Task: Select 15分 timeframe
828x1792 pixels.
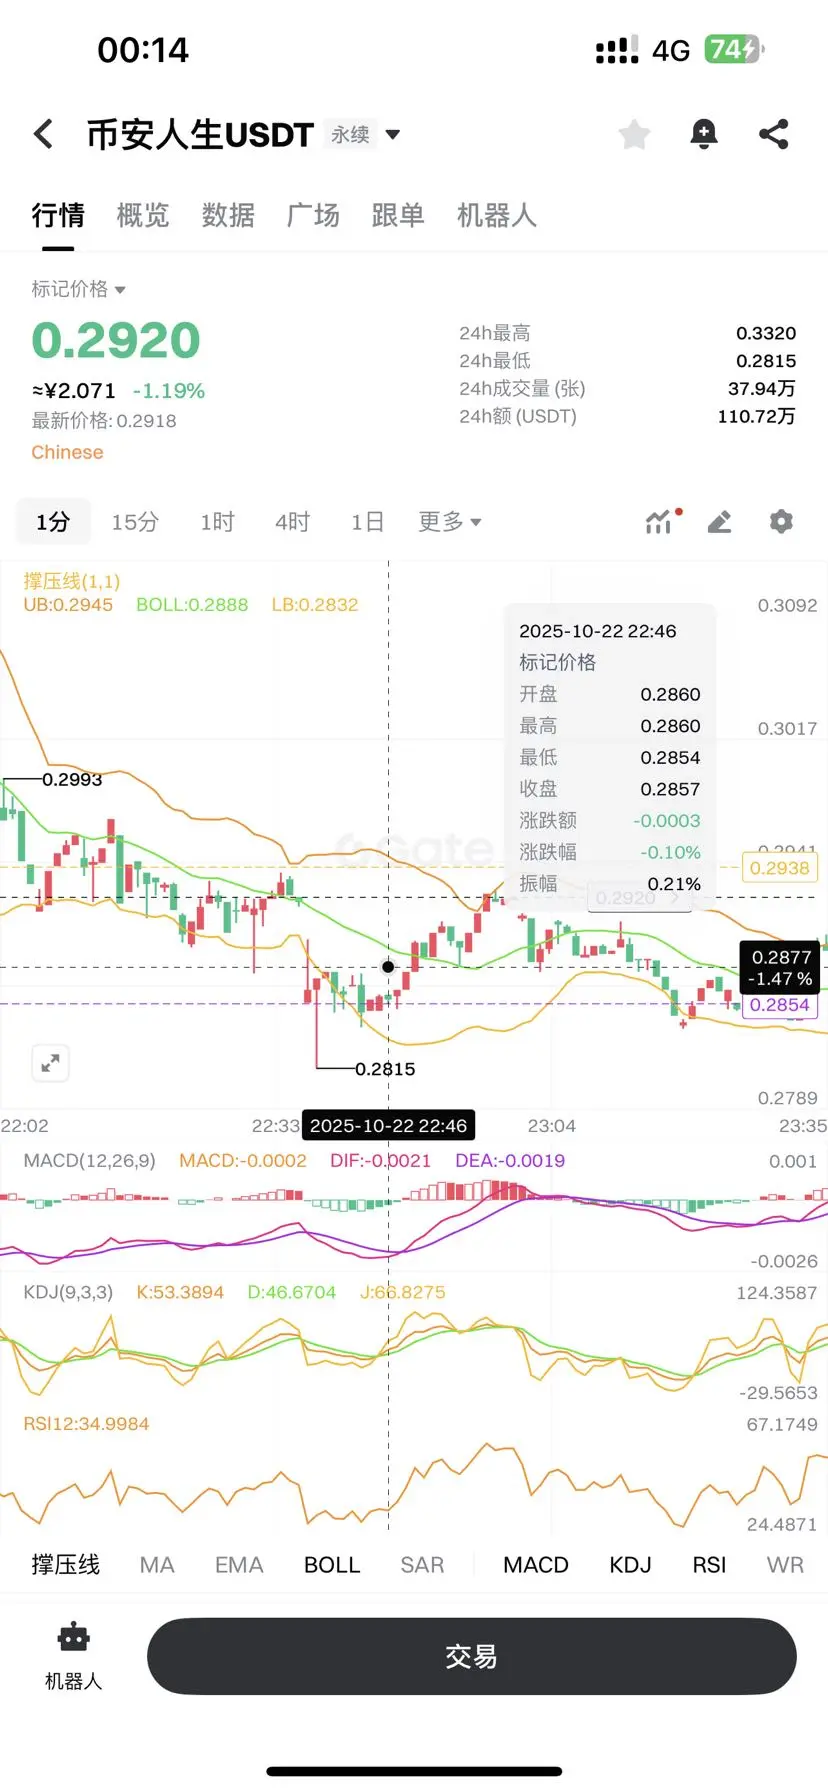Action: coord(135,522)
